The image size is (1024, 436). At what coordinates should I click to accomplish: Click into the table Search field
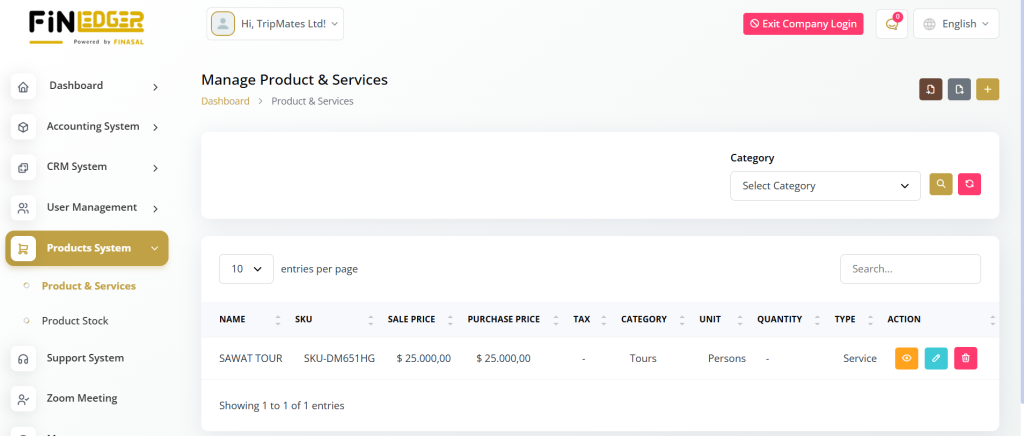coord(910,269)
